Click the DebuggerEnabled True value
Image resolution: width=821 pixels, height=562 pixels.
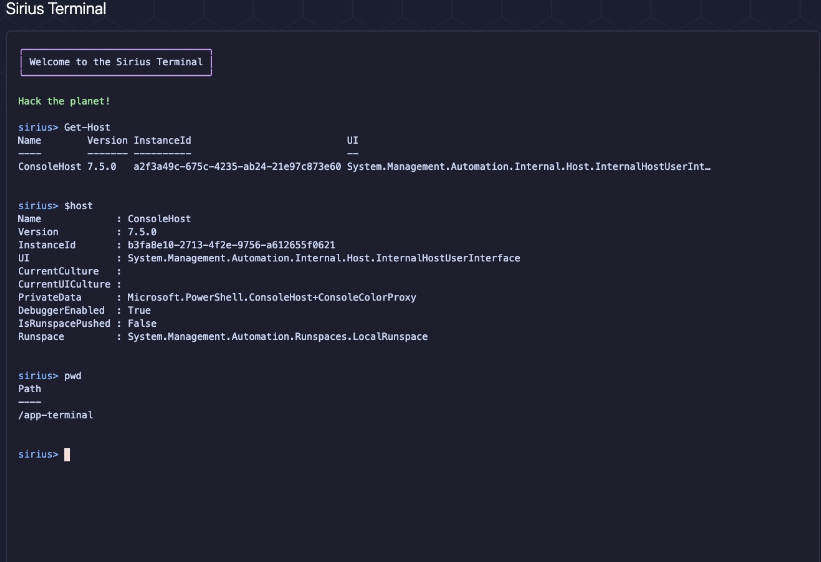(139, 310)
